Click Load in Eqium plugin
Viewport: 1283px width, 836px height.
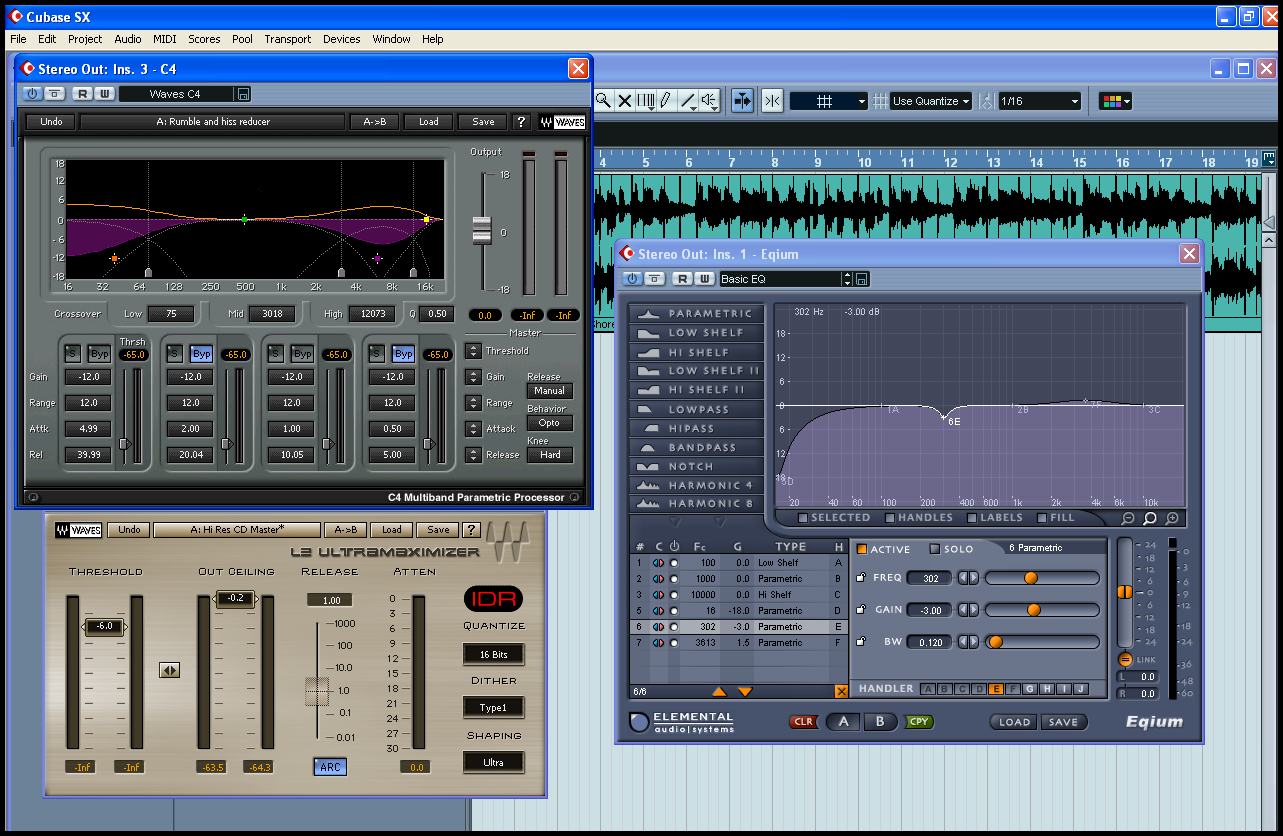click(1014, 722)
